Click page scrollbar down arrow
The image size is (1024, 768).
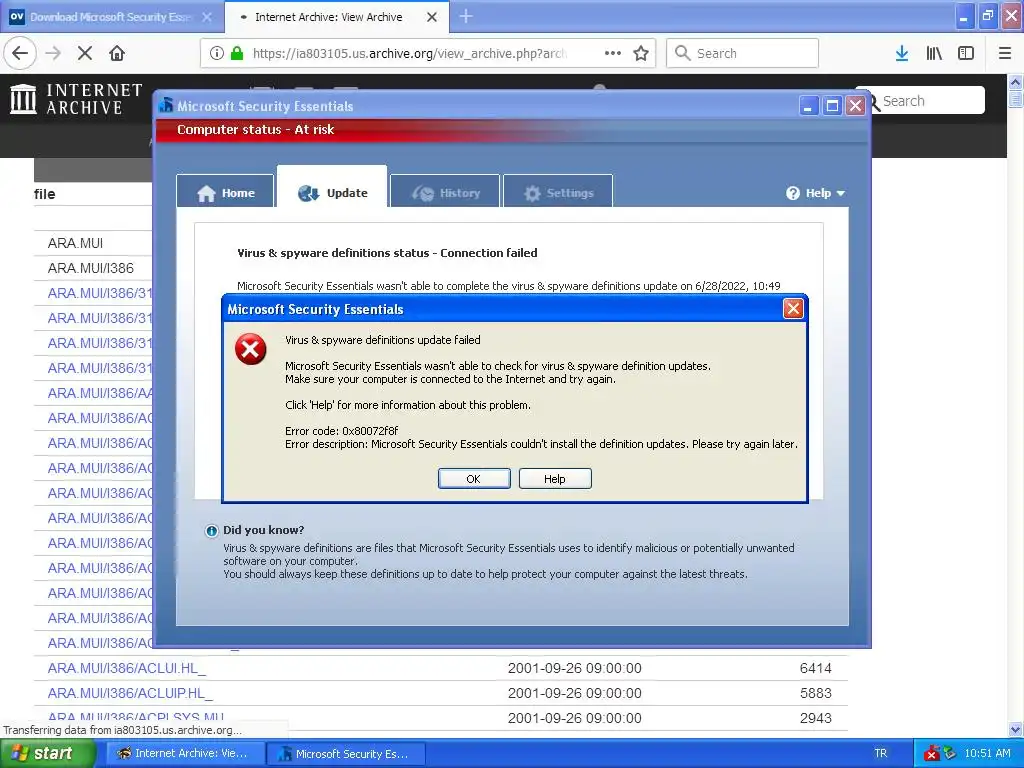[x=1016, y=729]
